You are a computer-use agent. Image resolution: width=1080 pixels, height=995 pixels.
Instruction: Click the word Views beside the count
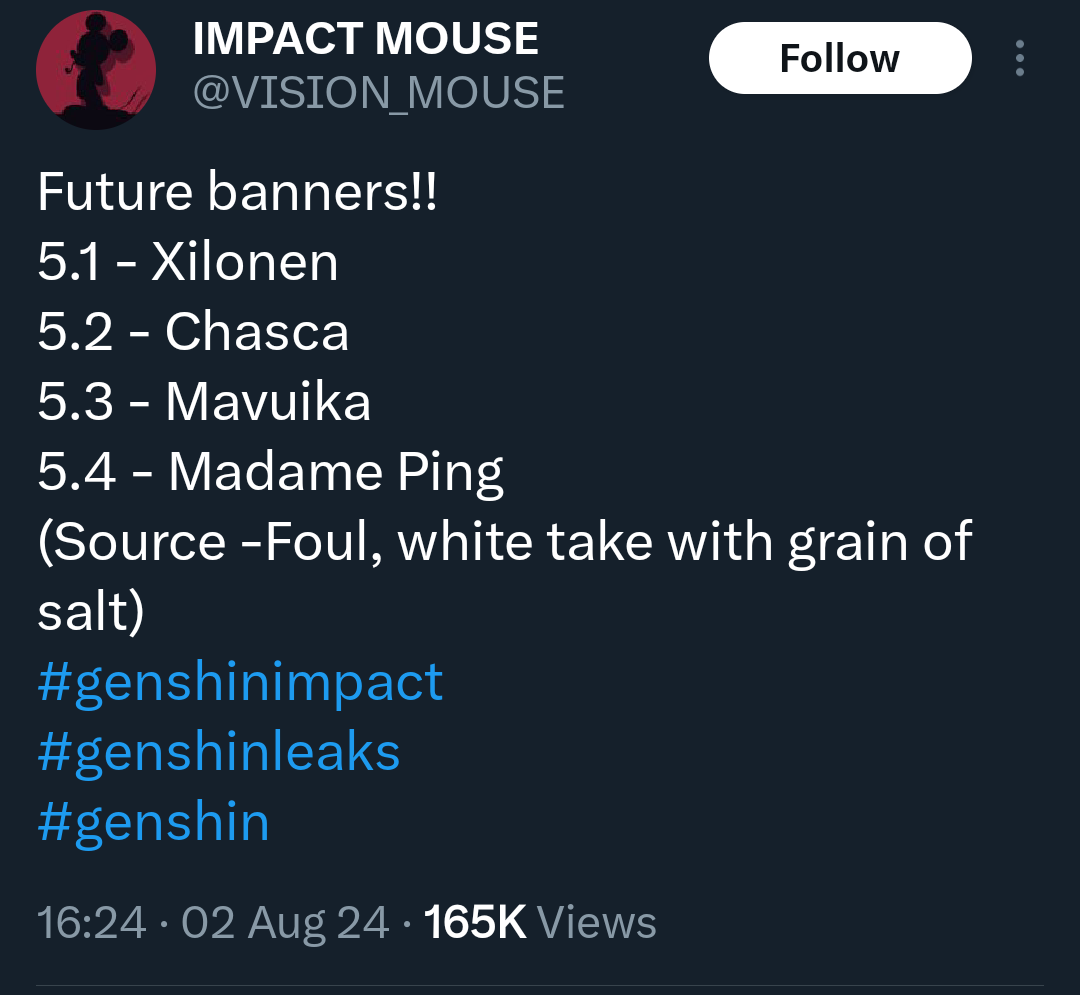click(596, 922)
